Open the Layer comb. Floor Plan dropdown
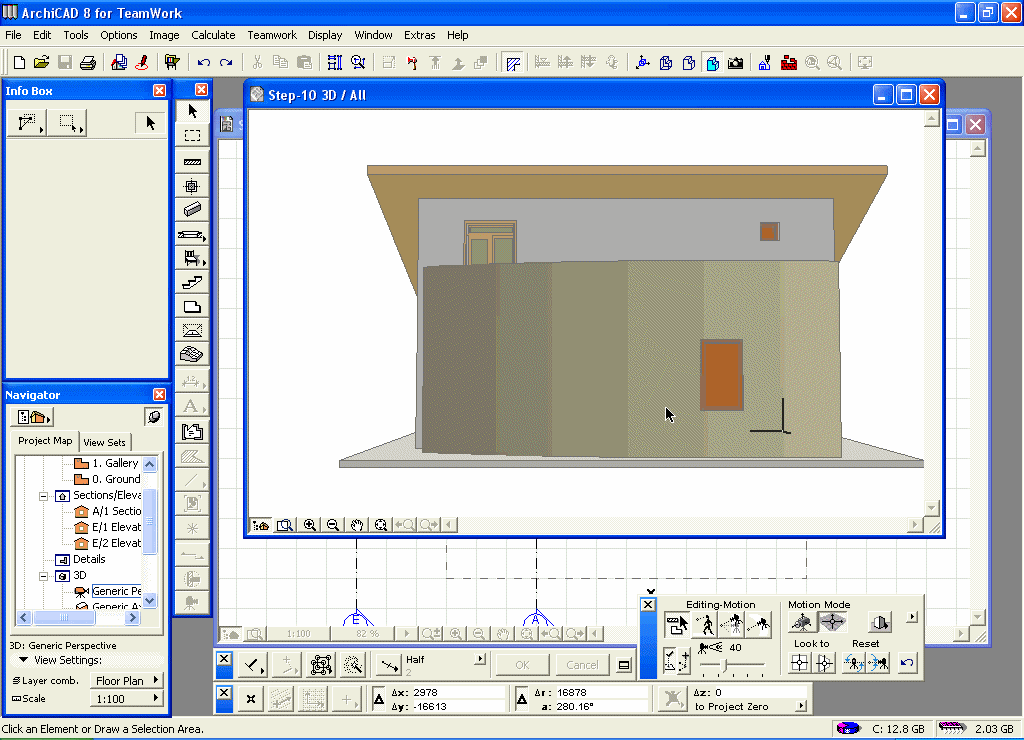 click(128, 681)
